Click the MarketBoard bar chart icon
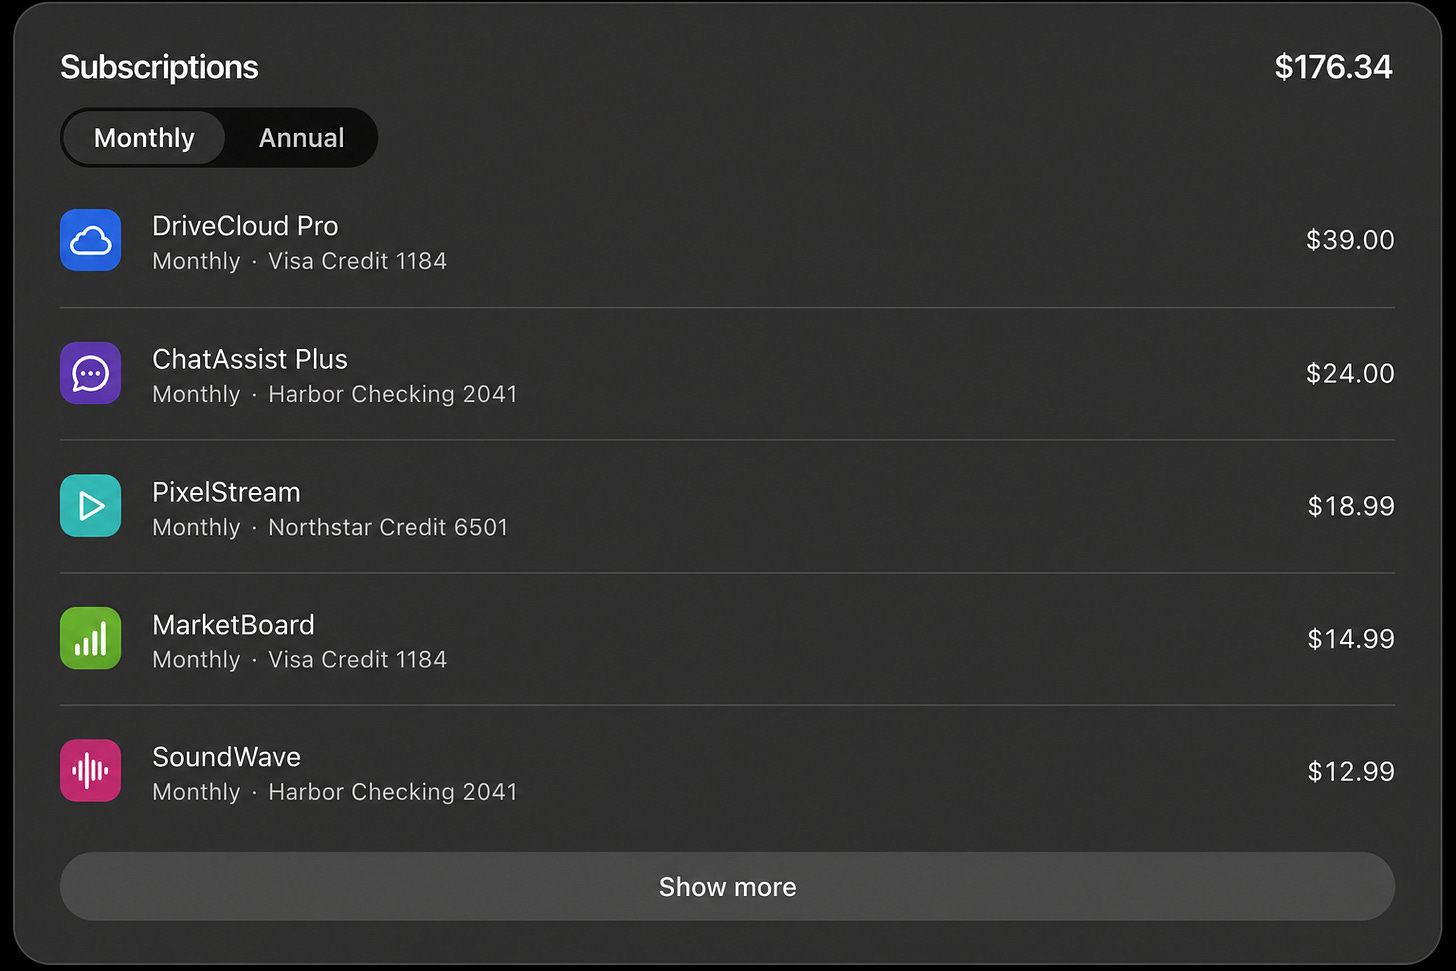1456x971 pixels. [x=91, y=638]
